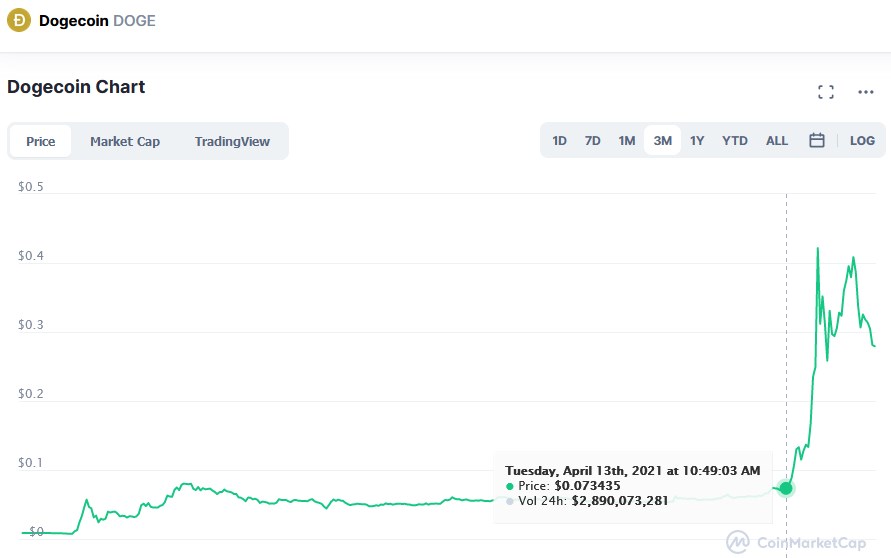Click the $0.5 axis label
Viewport: 891px width, 558px height.
click(31, 187)
